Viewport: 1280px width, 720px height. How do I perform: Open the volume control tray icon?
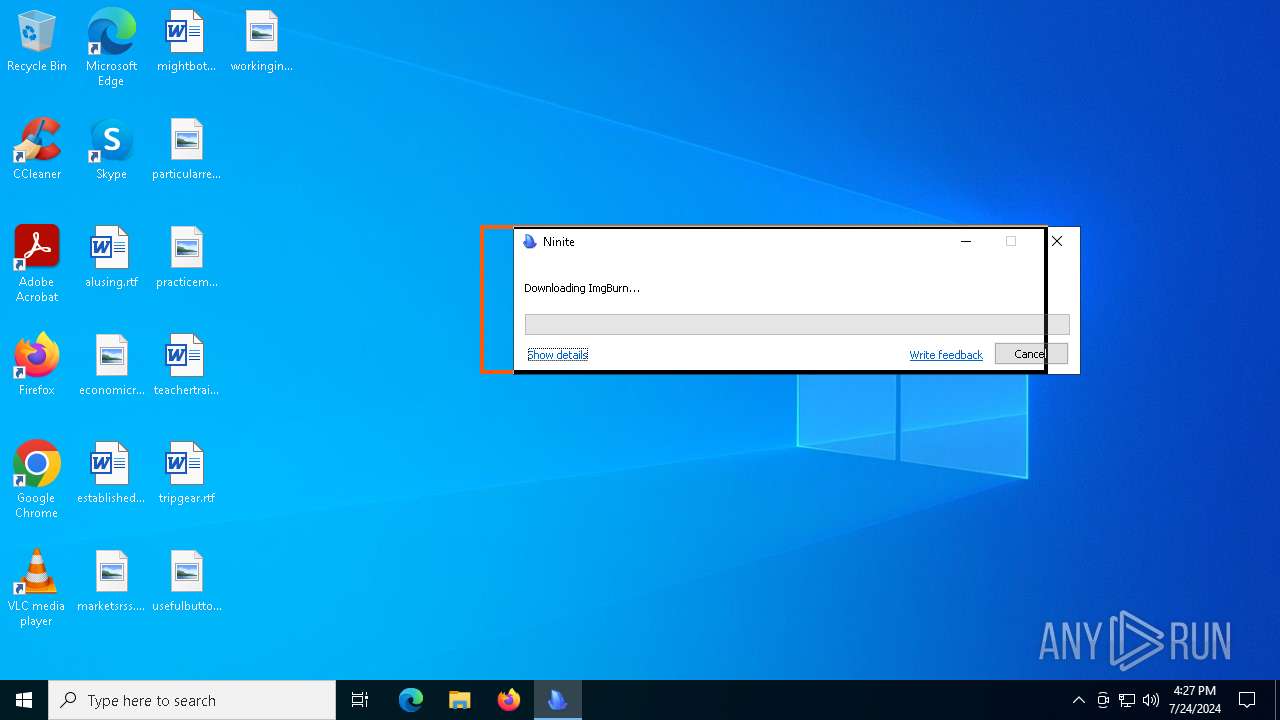pyautogui.click(x=1151, y=700)
